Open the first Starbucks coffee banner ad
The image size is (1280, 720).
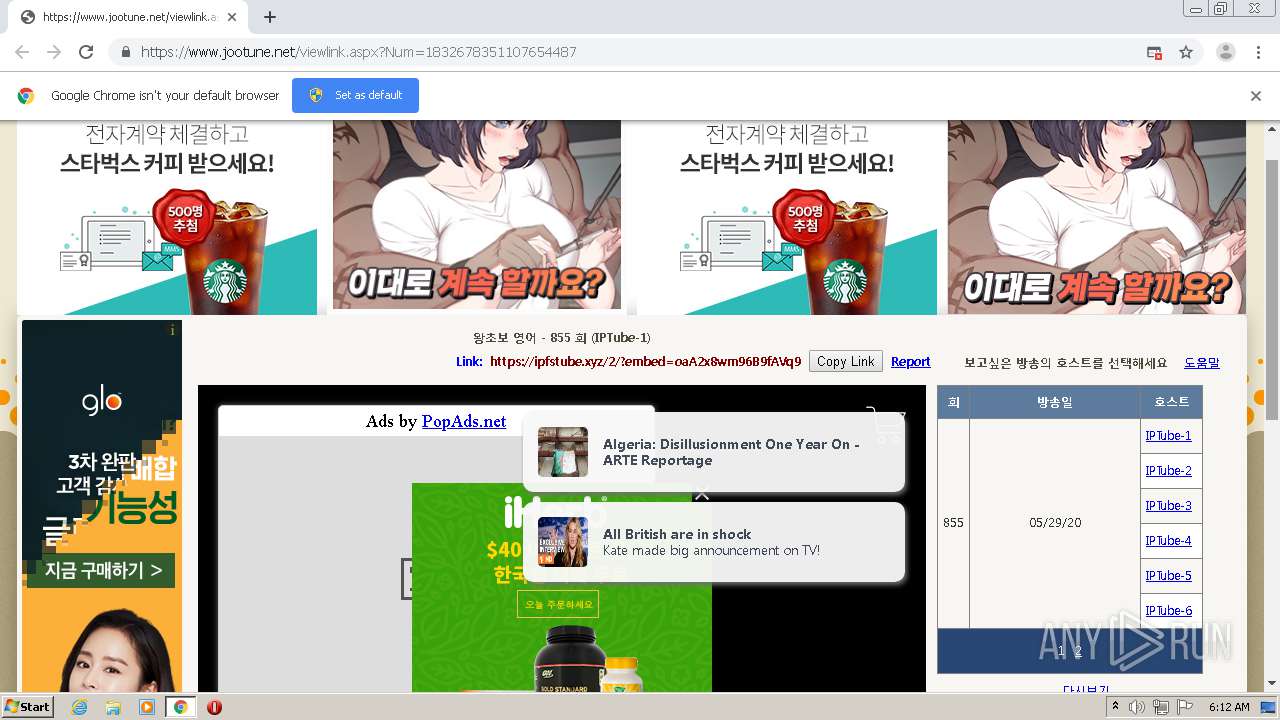[167, 217]
